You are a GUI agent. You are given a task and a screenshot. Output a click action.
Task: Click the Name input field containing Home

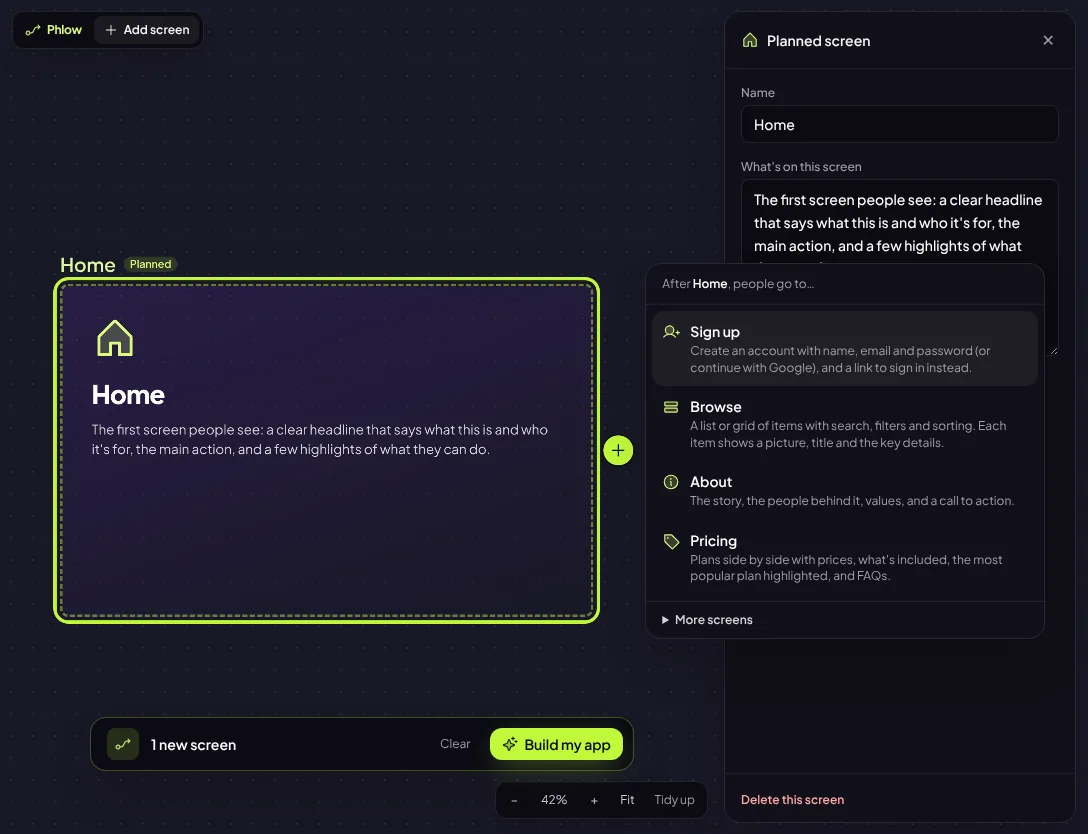pyautogui.click(x=899, y=124)
